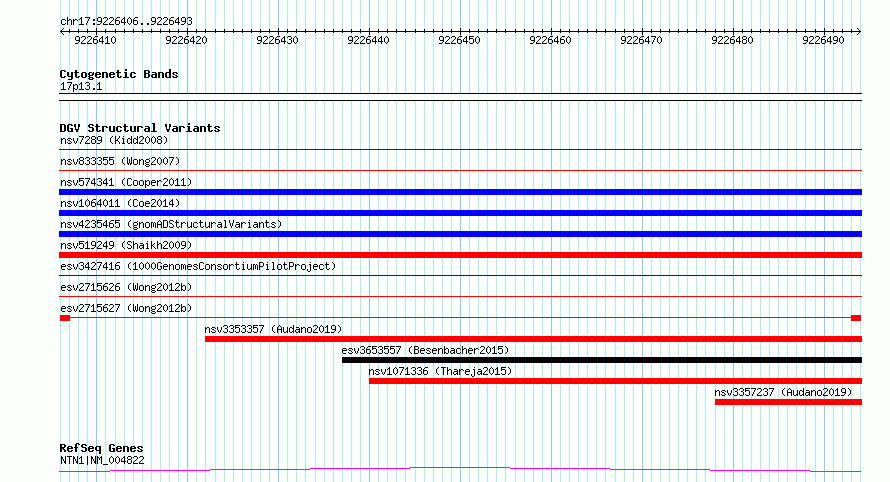
Task: Click the RefSeq Genes track title
Action: [x=101, y=448]
